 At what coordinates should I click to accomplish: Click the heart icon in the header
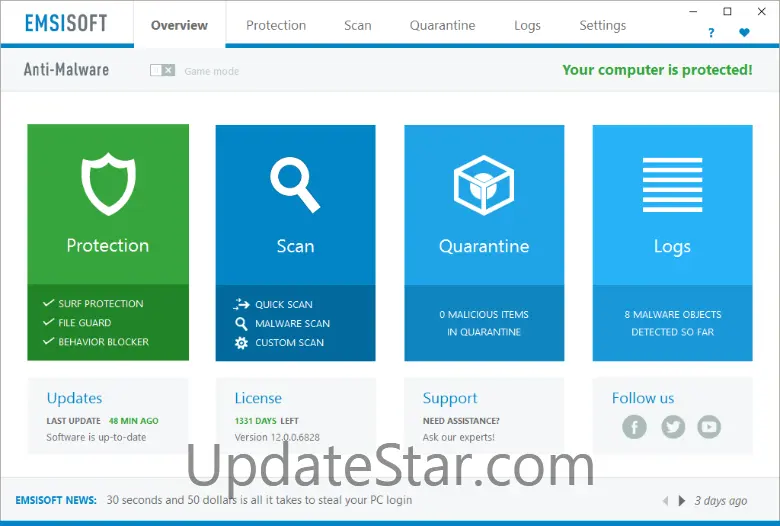[x=744, y=33]
